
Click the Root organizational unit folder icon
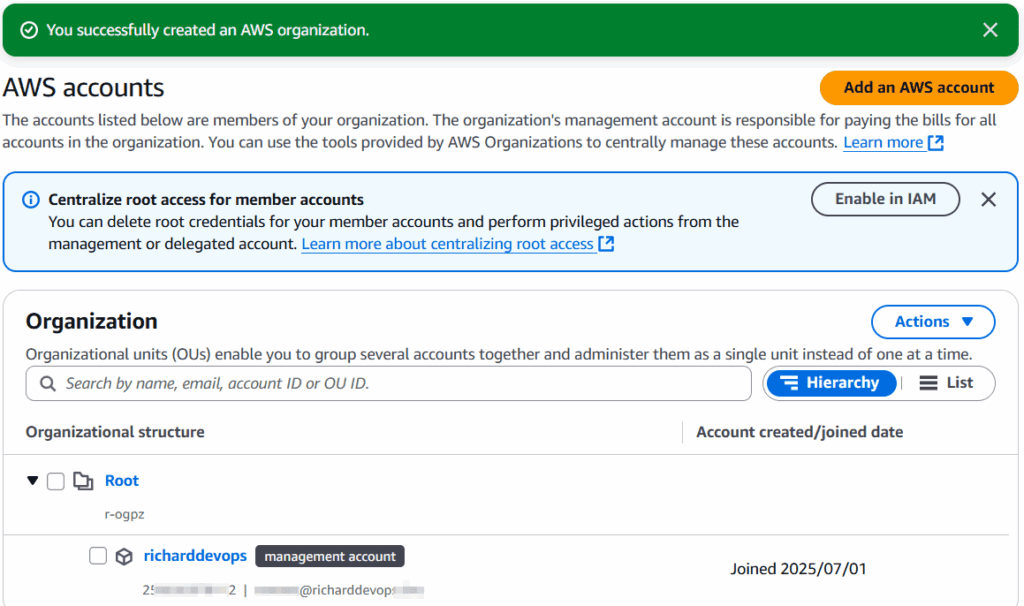pos(83,481)
